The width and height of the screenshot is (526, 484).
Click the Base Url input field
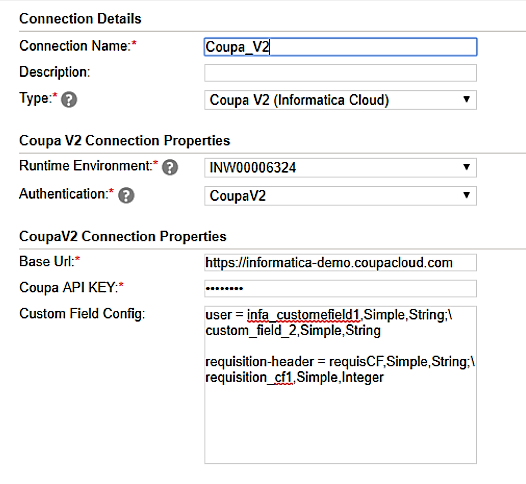340,262
